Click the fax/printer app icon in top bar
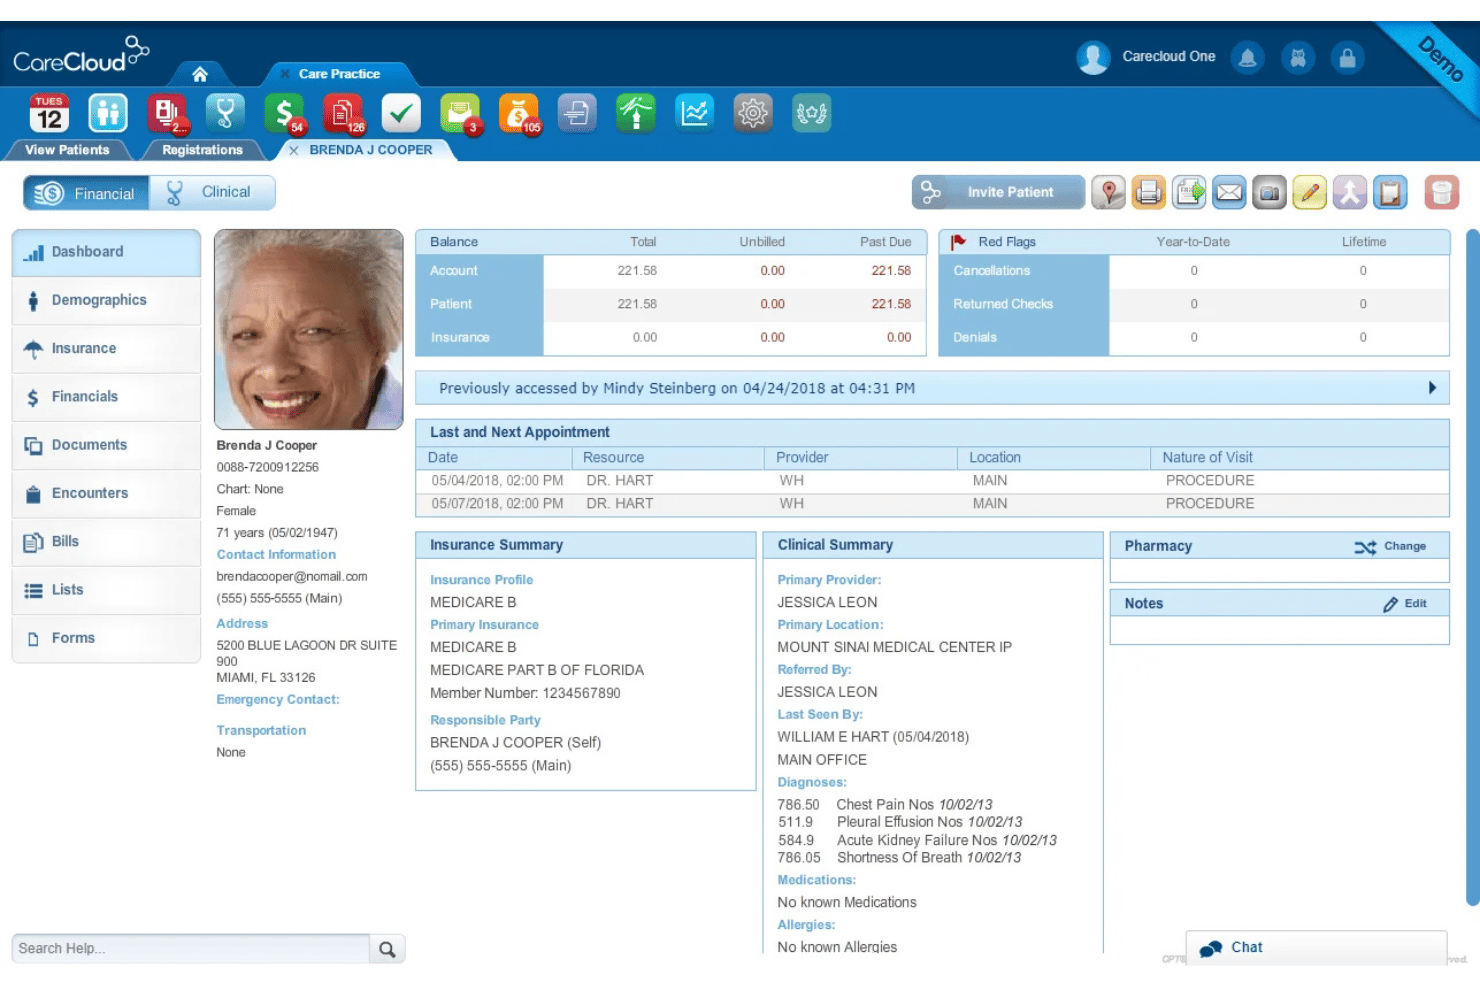The image size is (1480, 987). click(577, 113)
